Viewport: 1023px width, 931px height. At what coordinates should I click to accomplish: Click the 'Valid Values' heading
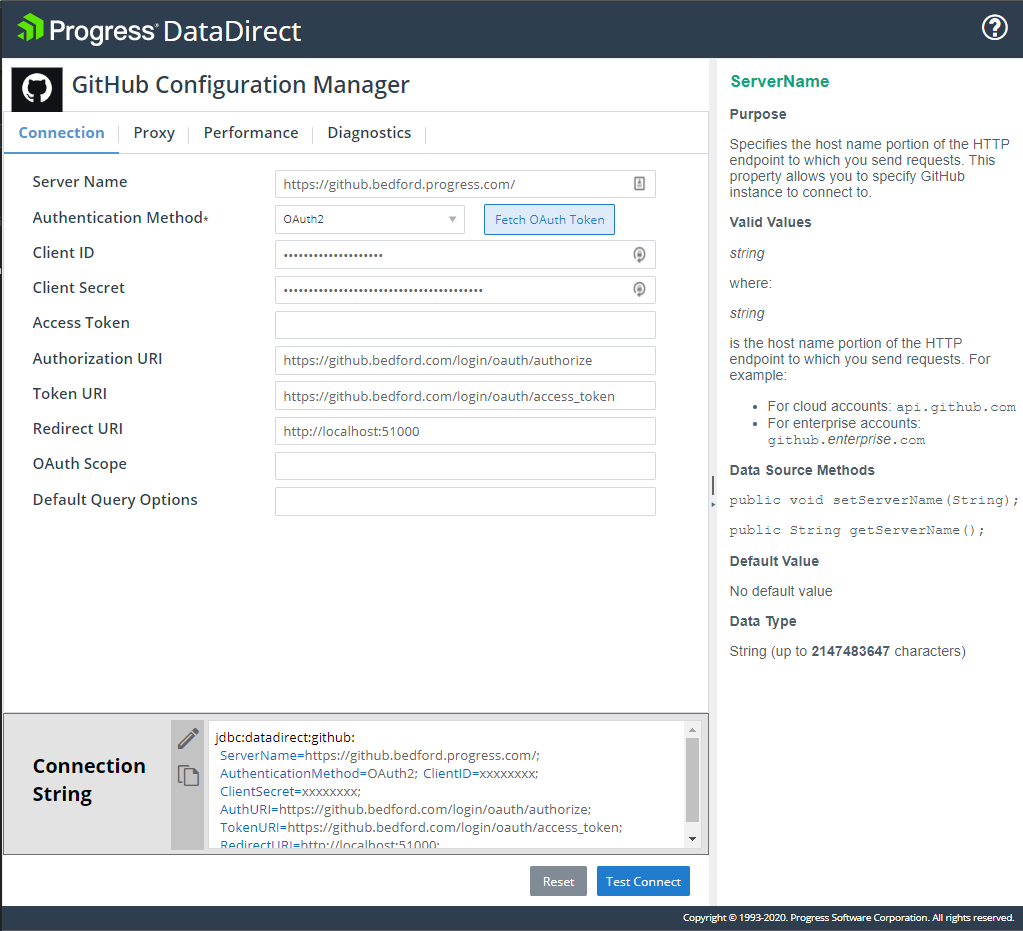point(771,222)
